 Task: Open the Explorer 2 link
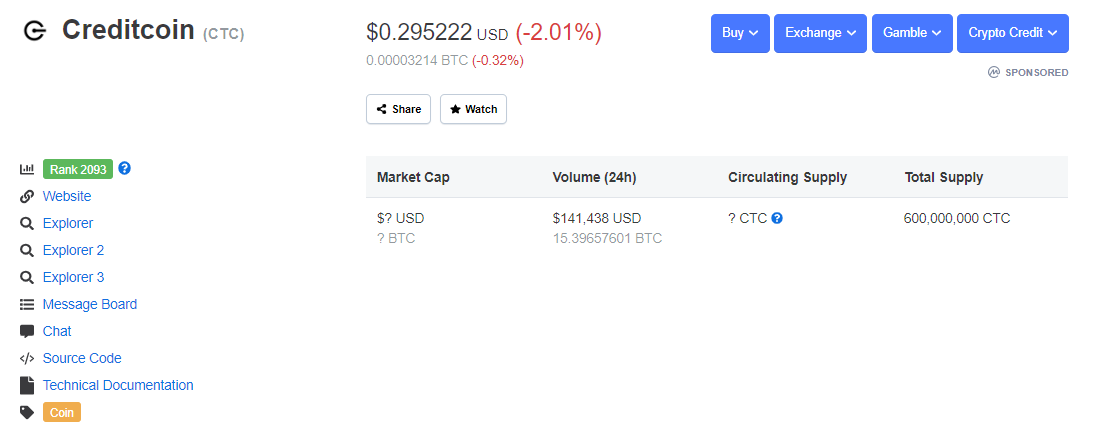73,250
